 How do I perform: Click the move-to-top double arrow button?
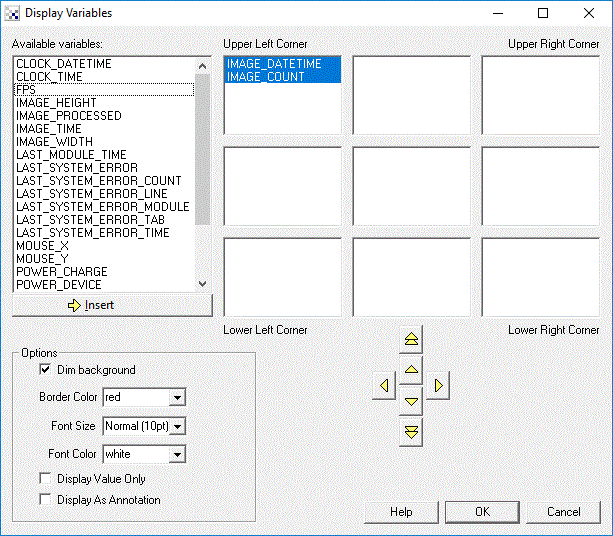tap(411, 340)
